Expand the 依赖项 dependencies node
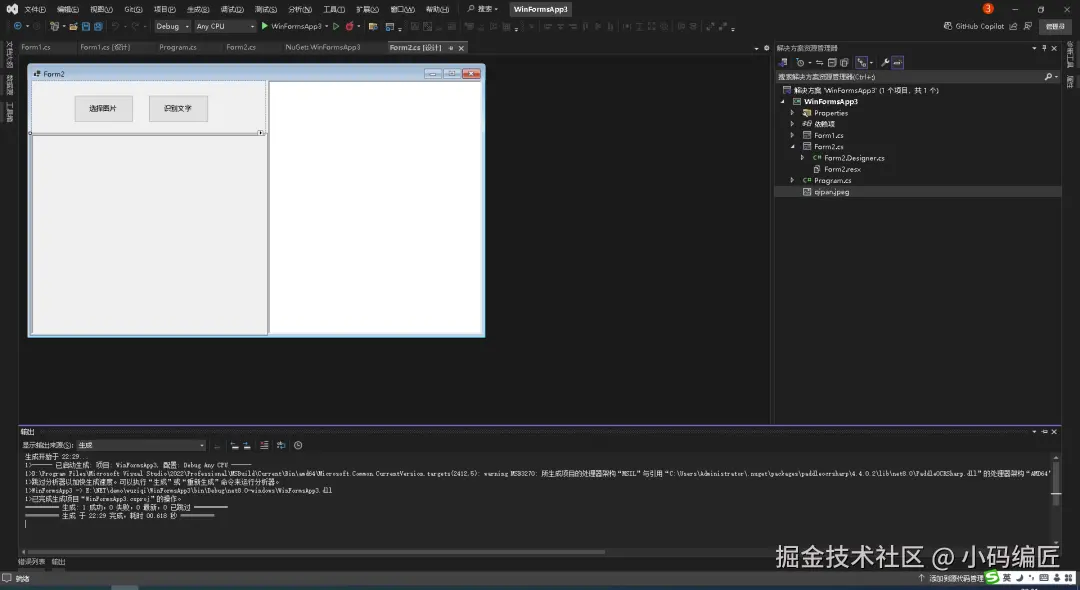1080x590 pixels. [x=792, y=124]
